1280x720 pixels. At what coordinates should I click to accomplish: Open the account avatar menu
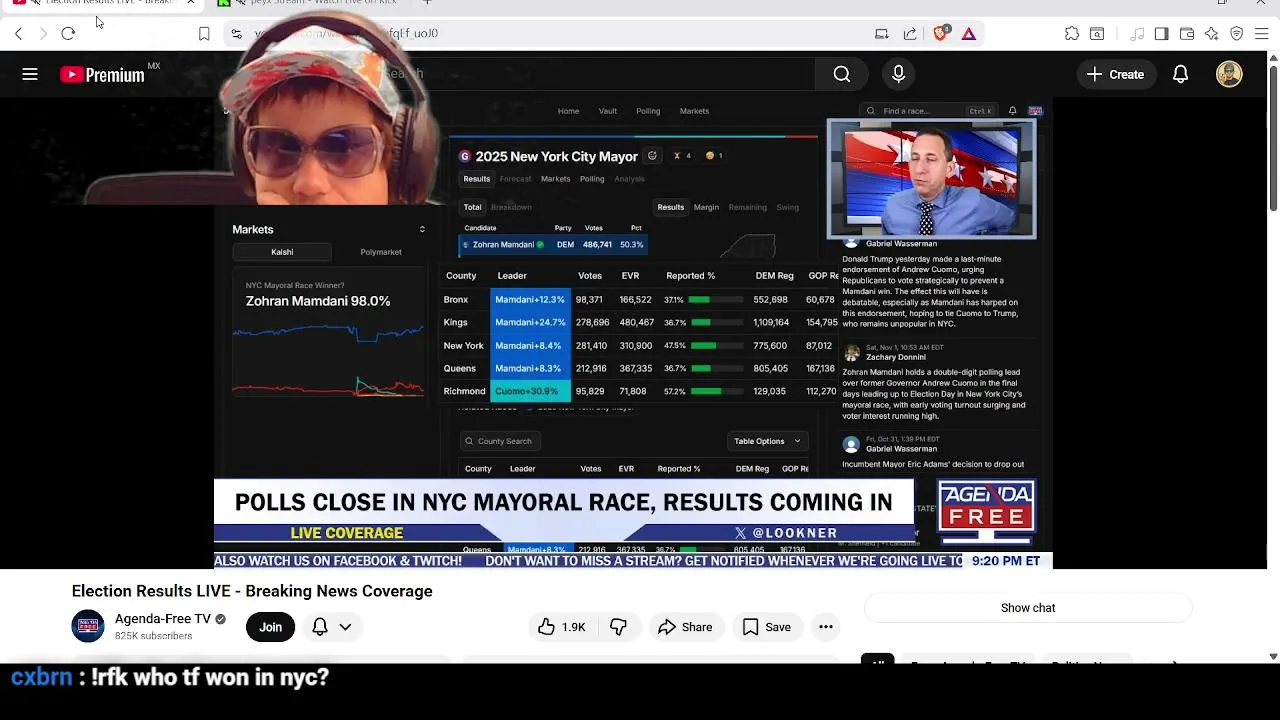(1229, 74)
